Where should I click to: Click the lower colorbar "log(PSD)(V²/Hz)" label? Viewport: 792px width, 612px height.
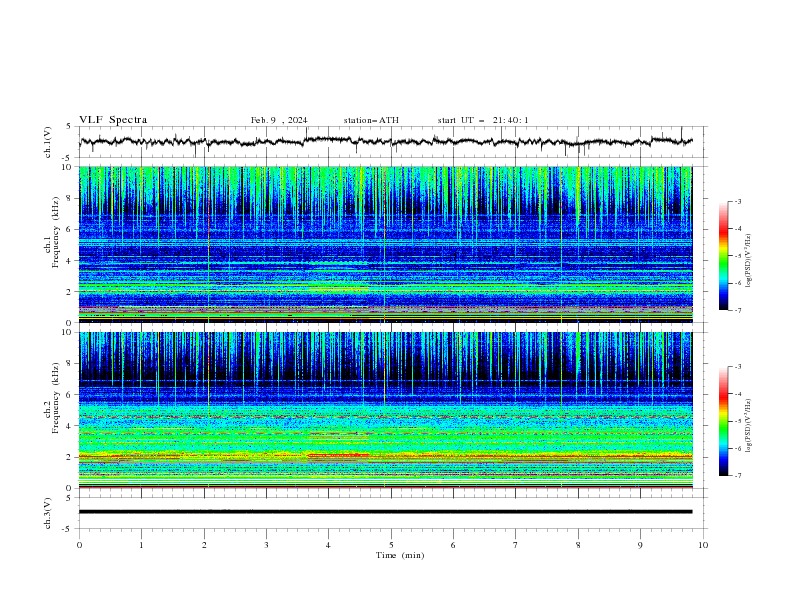749,426
